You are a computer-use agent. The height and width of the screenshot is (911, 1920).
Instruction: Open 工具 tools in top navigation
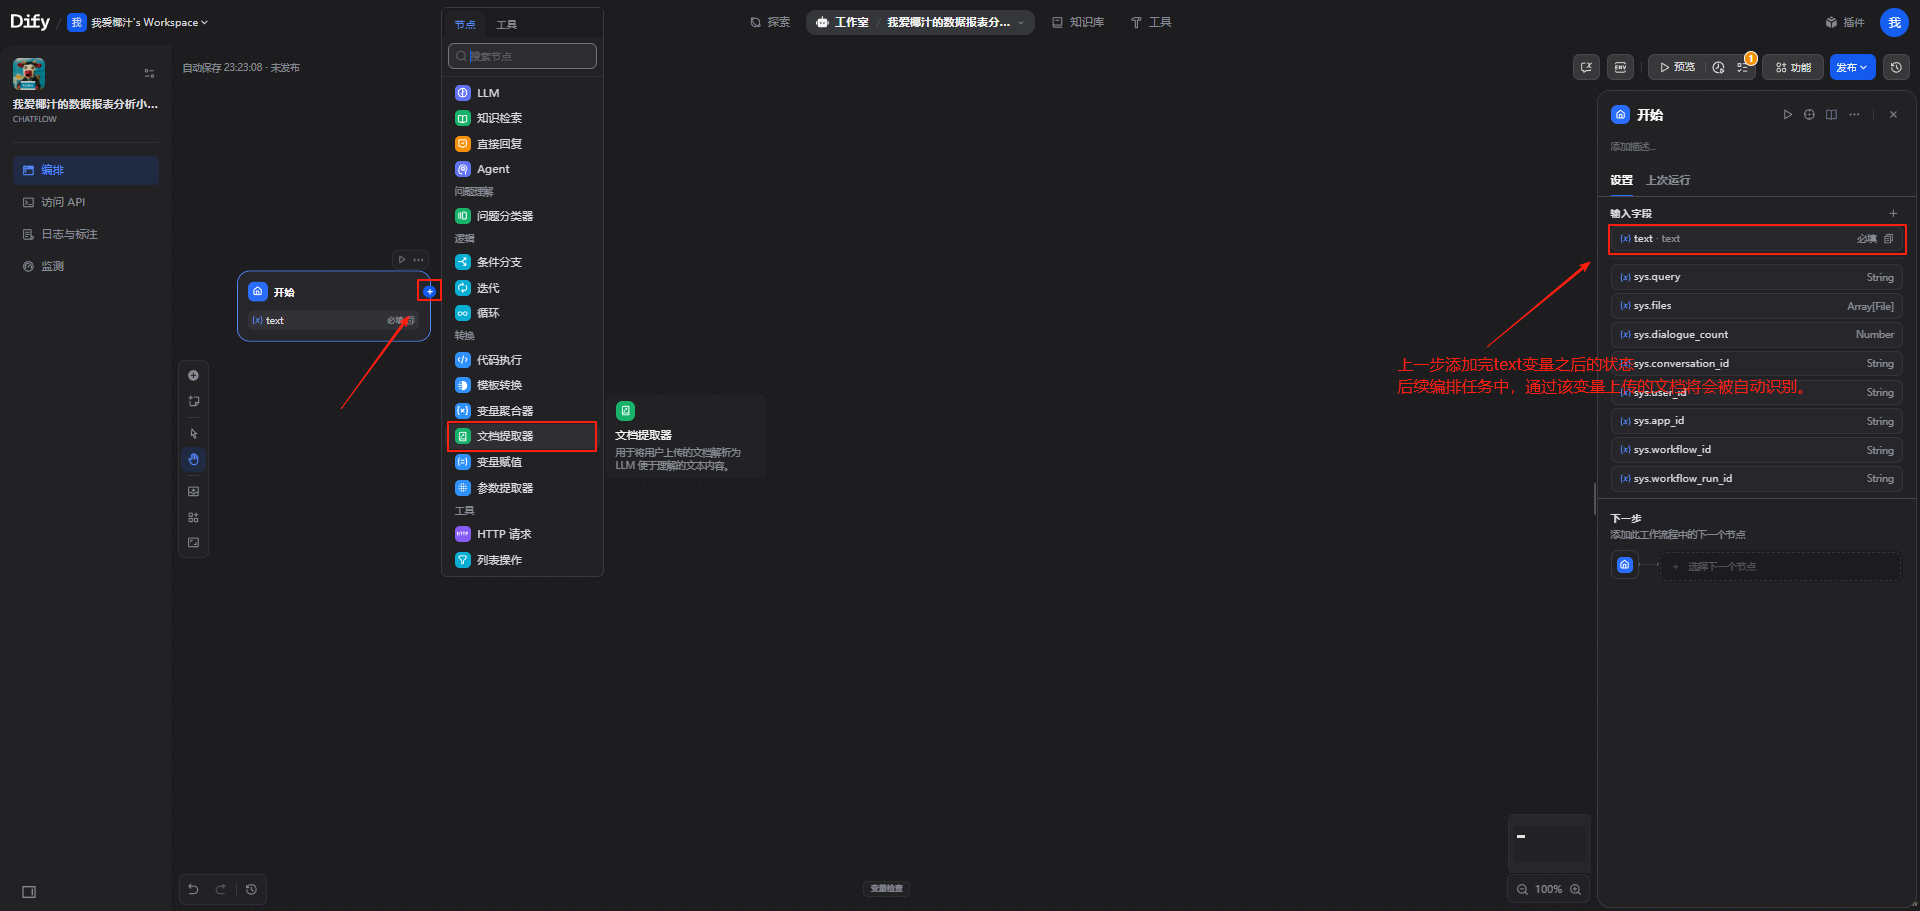(x=1151, y=22)
